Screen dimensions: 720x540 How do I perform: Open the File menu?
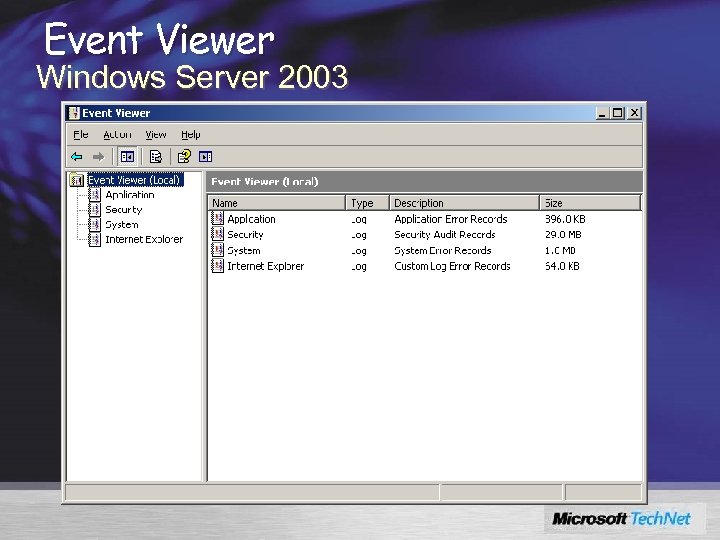click(80, 135)
